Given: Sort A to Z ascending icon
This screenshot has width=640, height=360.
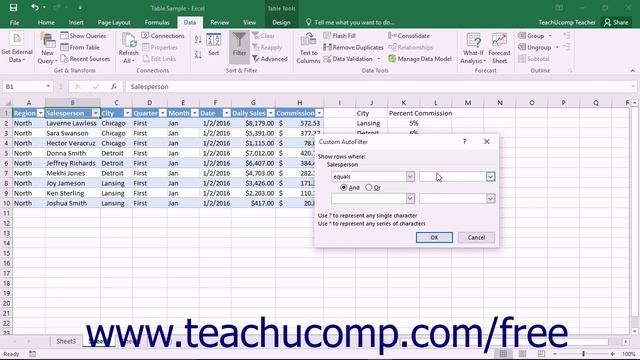Looking at the screenshot, I should click(x=198, y=40).
